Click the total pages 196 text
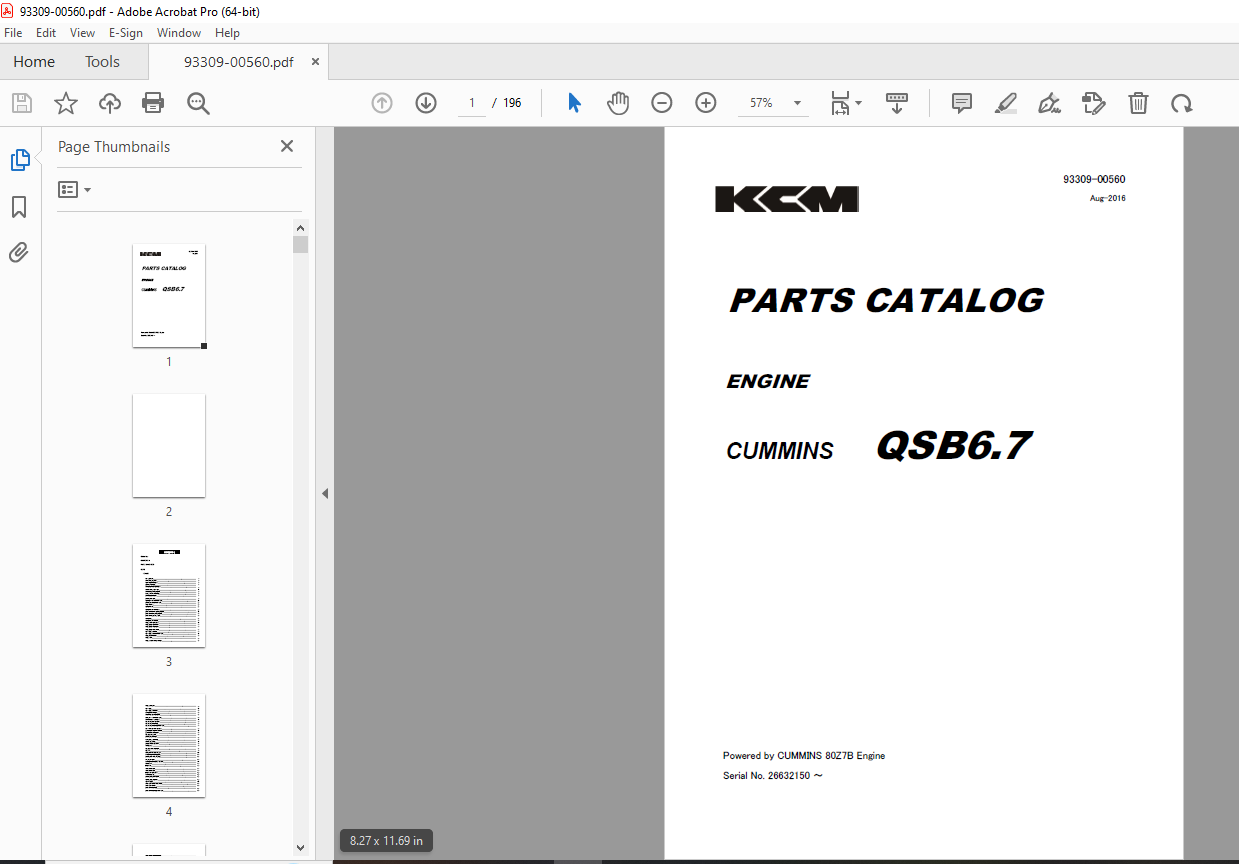The height and width of the screenshot is (864, 1239). (512, 102)
